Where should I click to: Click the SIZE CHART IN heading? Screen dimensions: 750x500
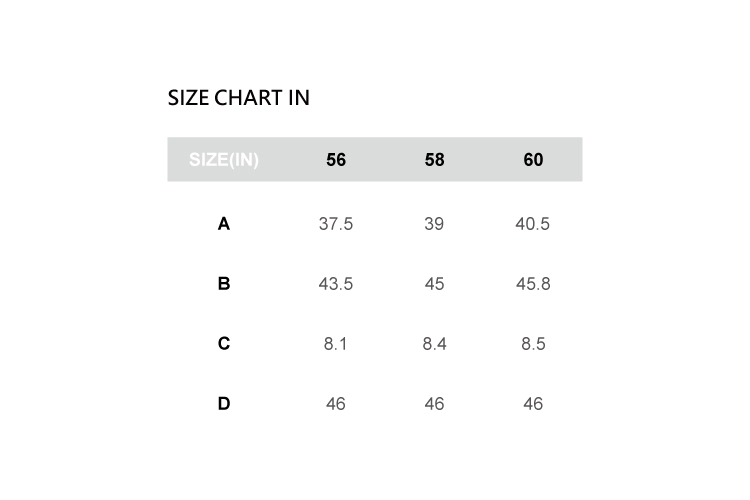238,98
